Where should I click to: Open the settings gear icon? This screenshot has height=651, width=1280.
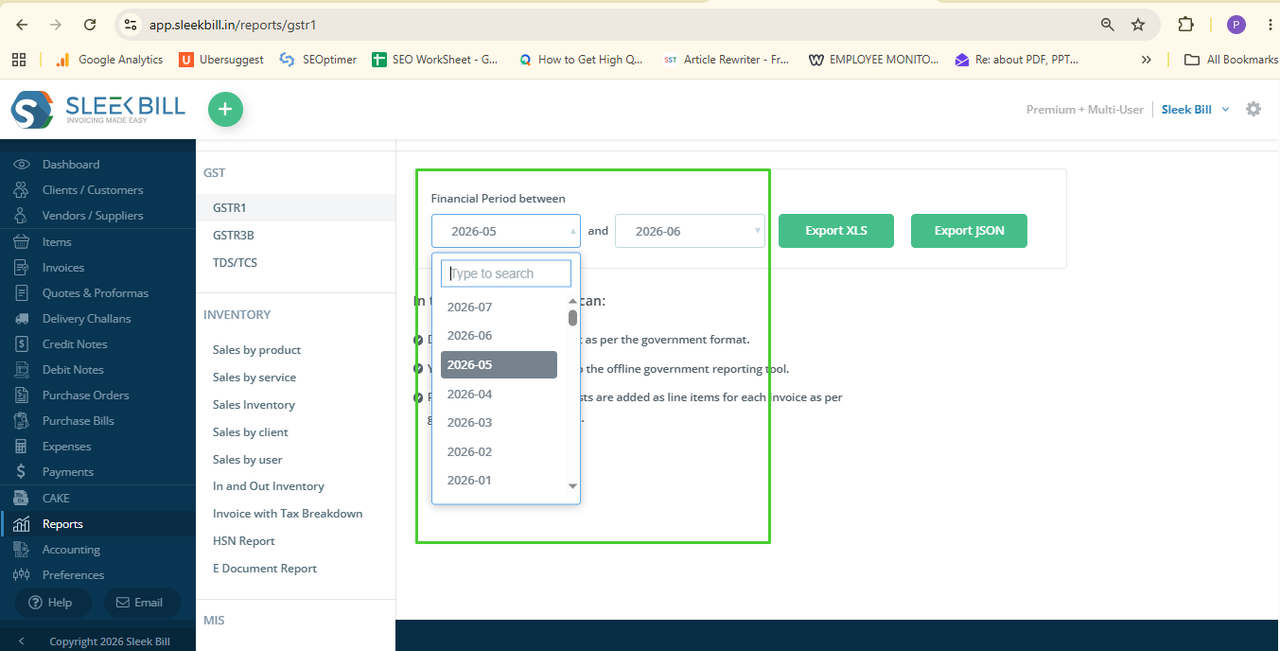click(1253, 109)
